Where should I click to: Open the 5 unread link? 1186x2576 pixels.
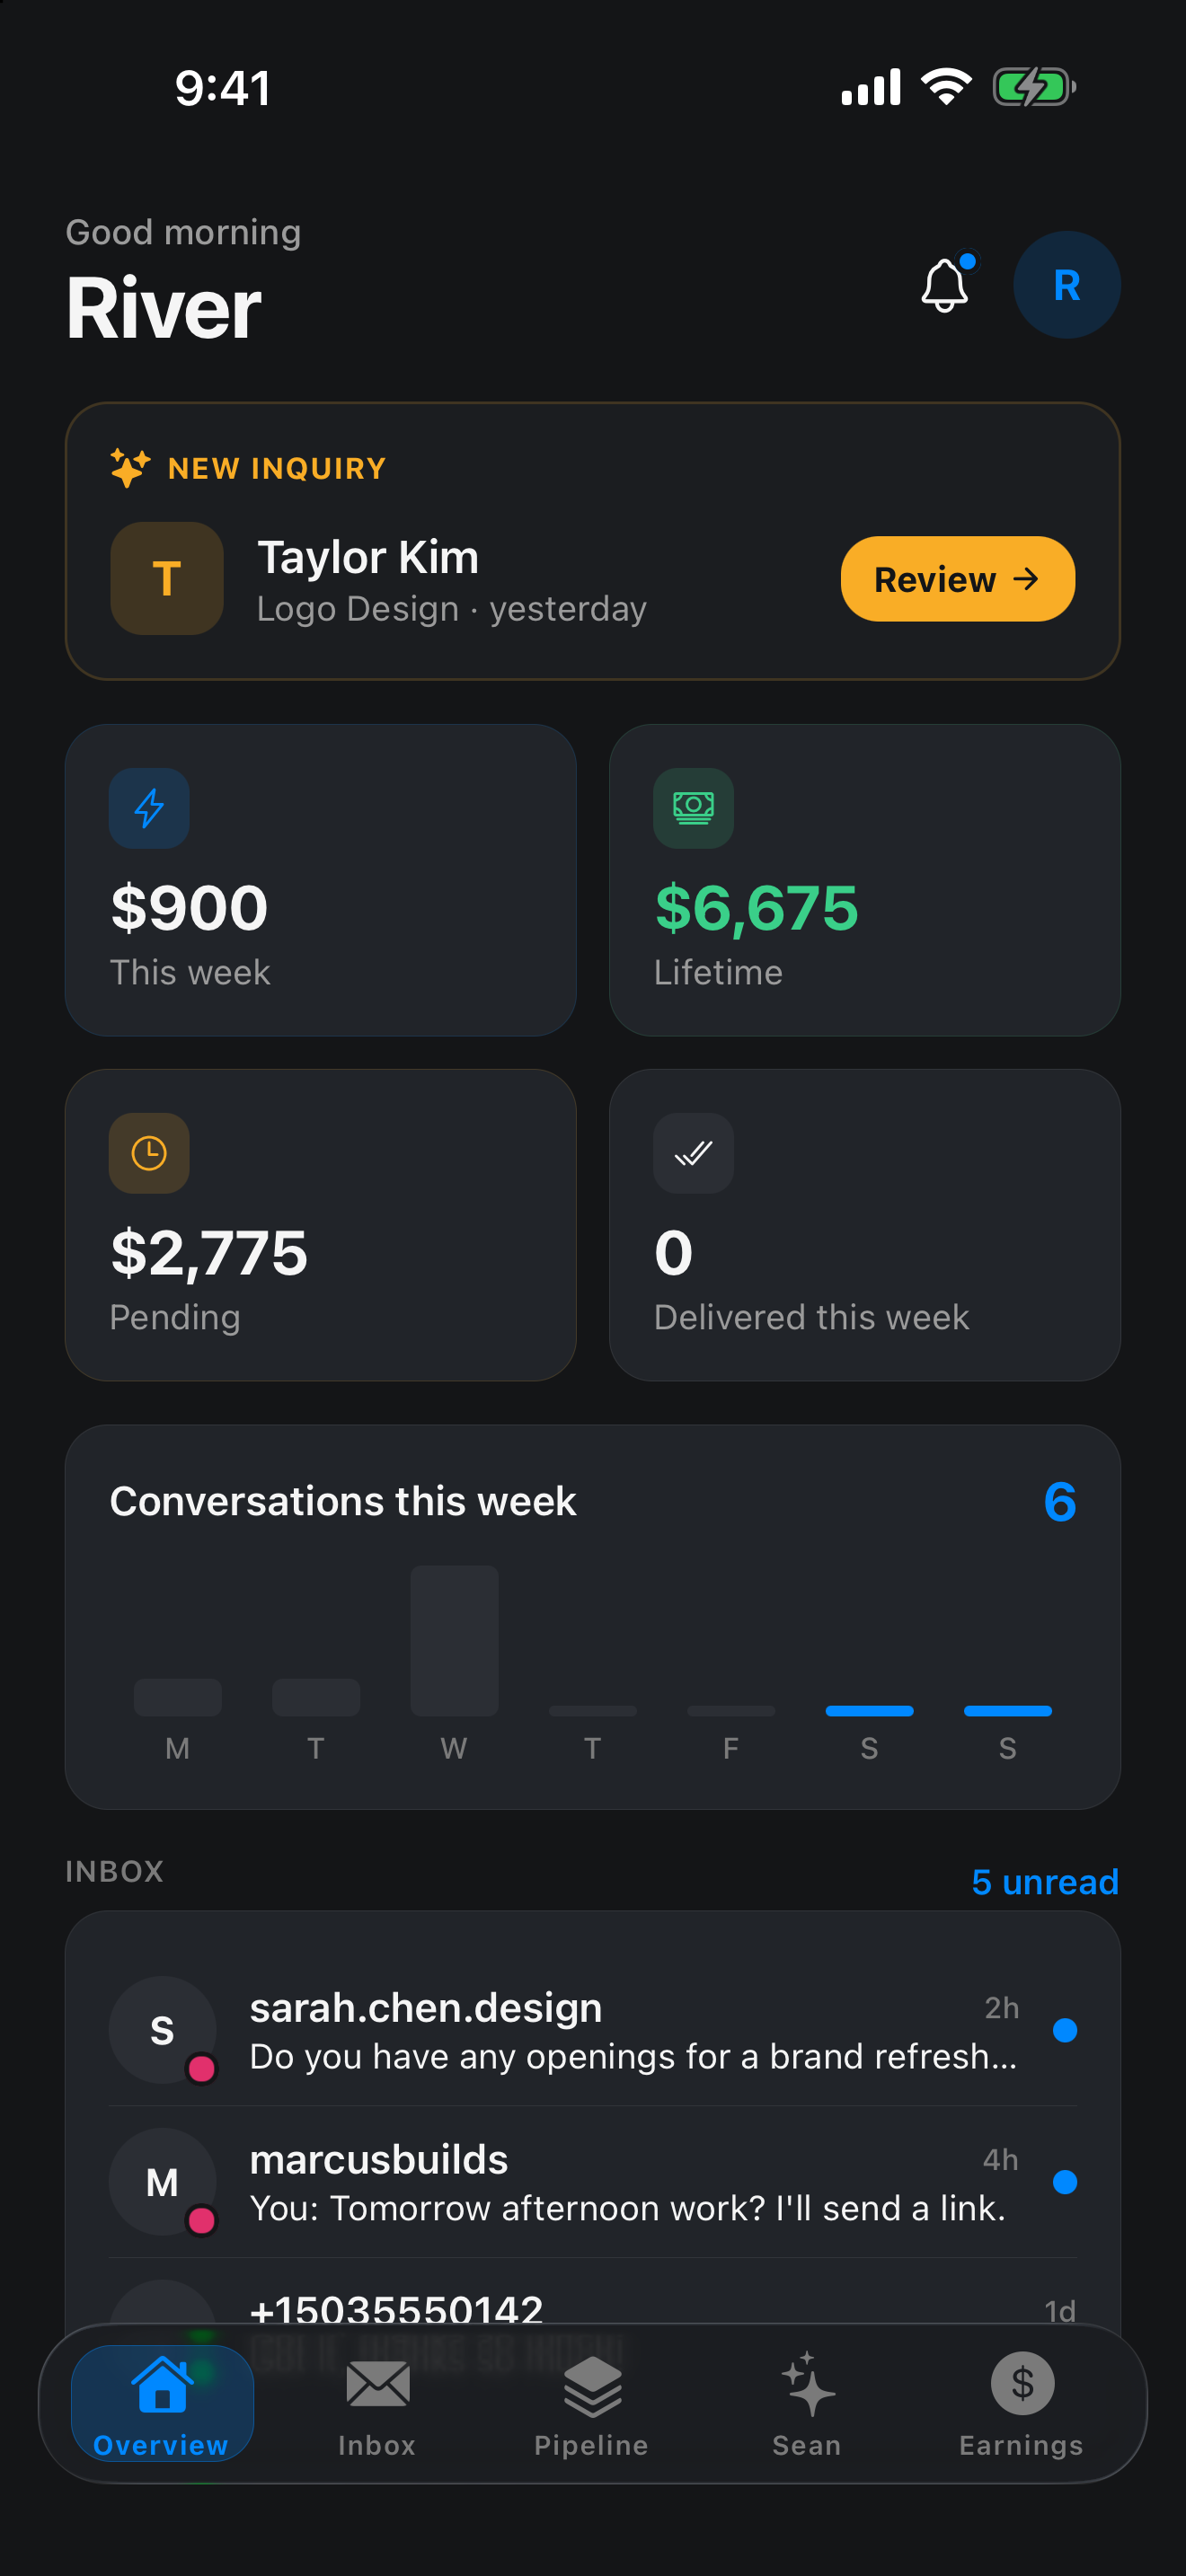[x=1045, y=1881]
